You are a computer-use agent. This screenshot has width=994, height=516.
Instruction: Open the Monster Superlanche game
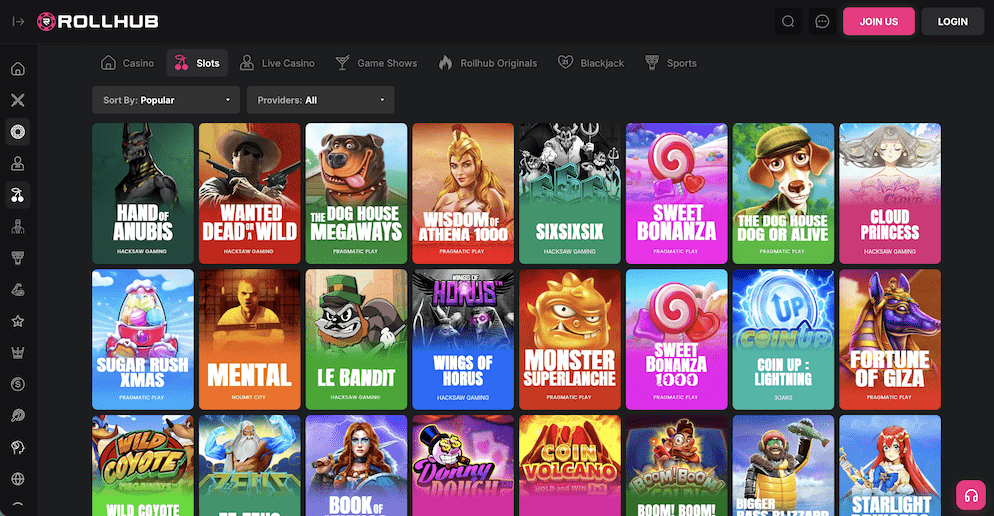[x=570, y=340]
